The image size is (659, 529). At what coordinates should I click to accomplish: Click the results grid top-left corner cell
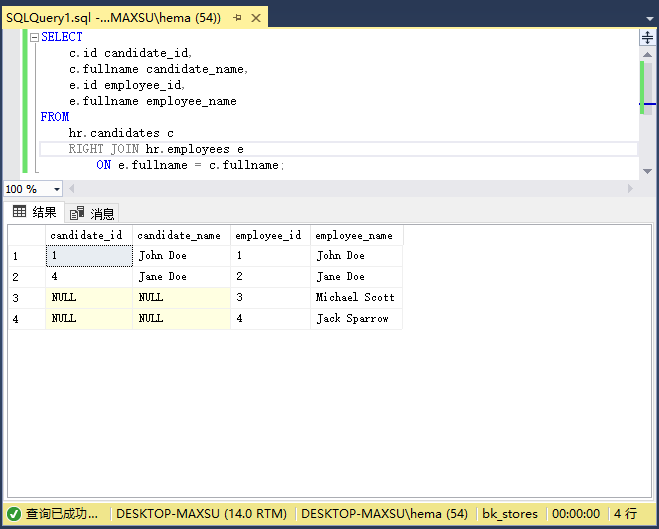click(27, 235)
